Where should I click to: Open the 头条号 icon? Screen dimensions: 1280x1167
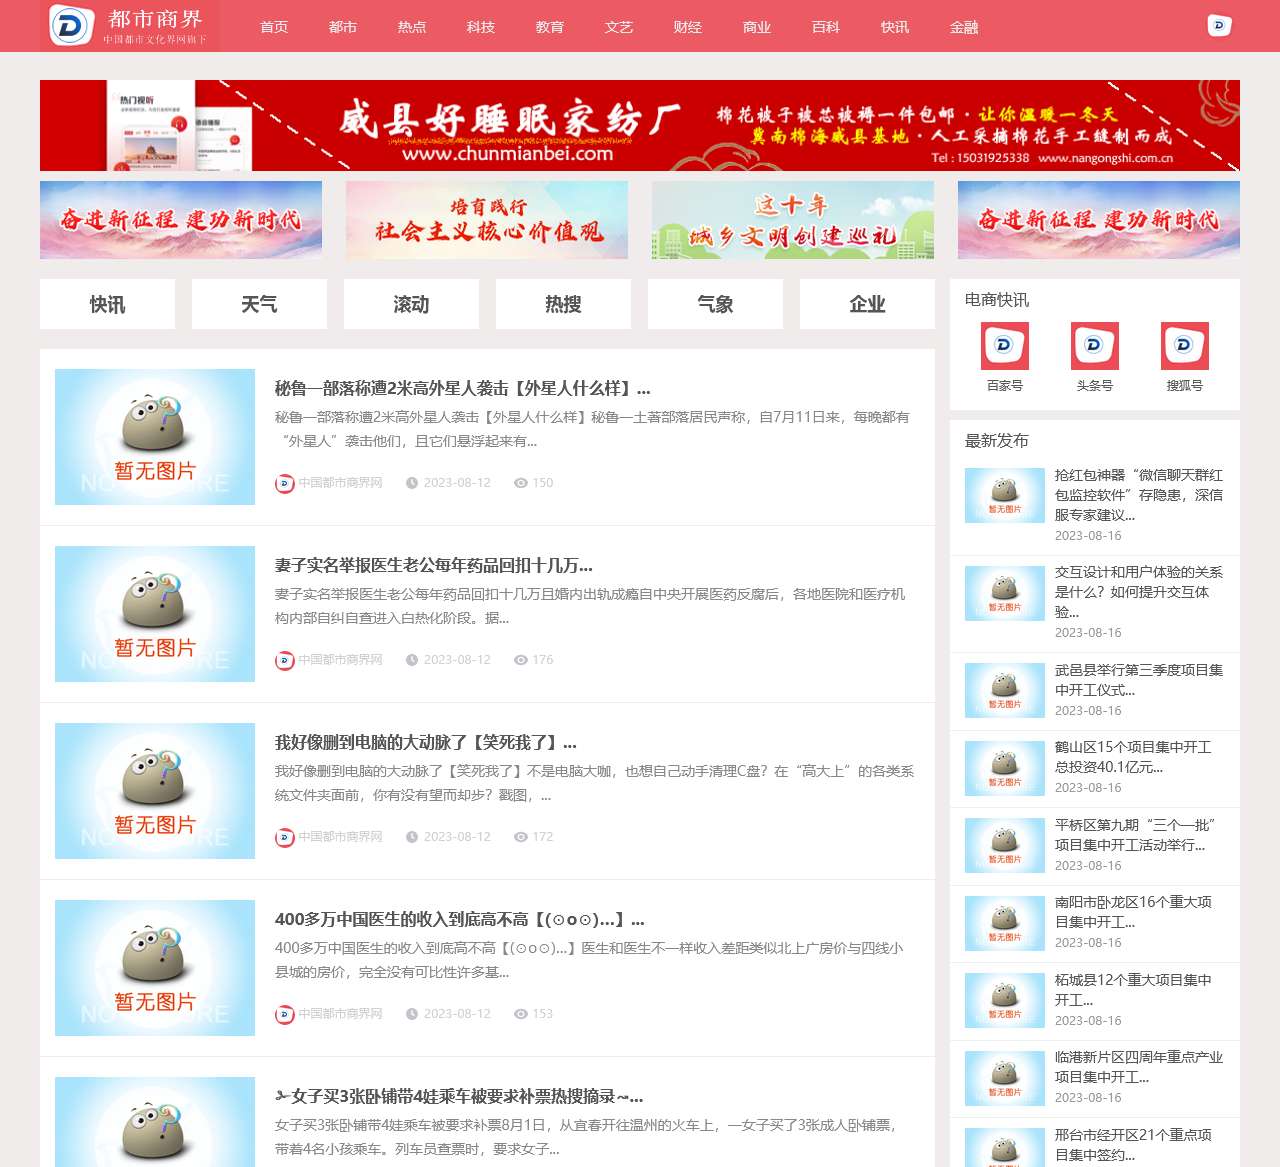click(x=1095, y=346)
